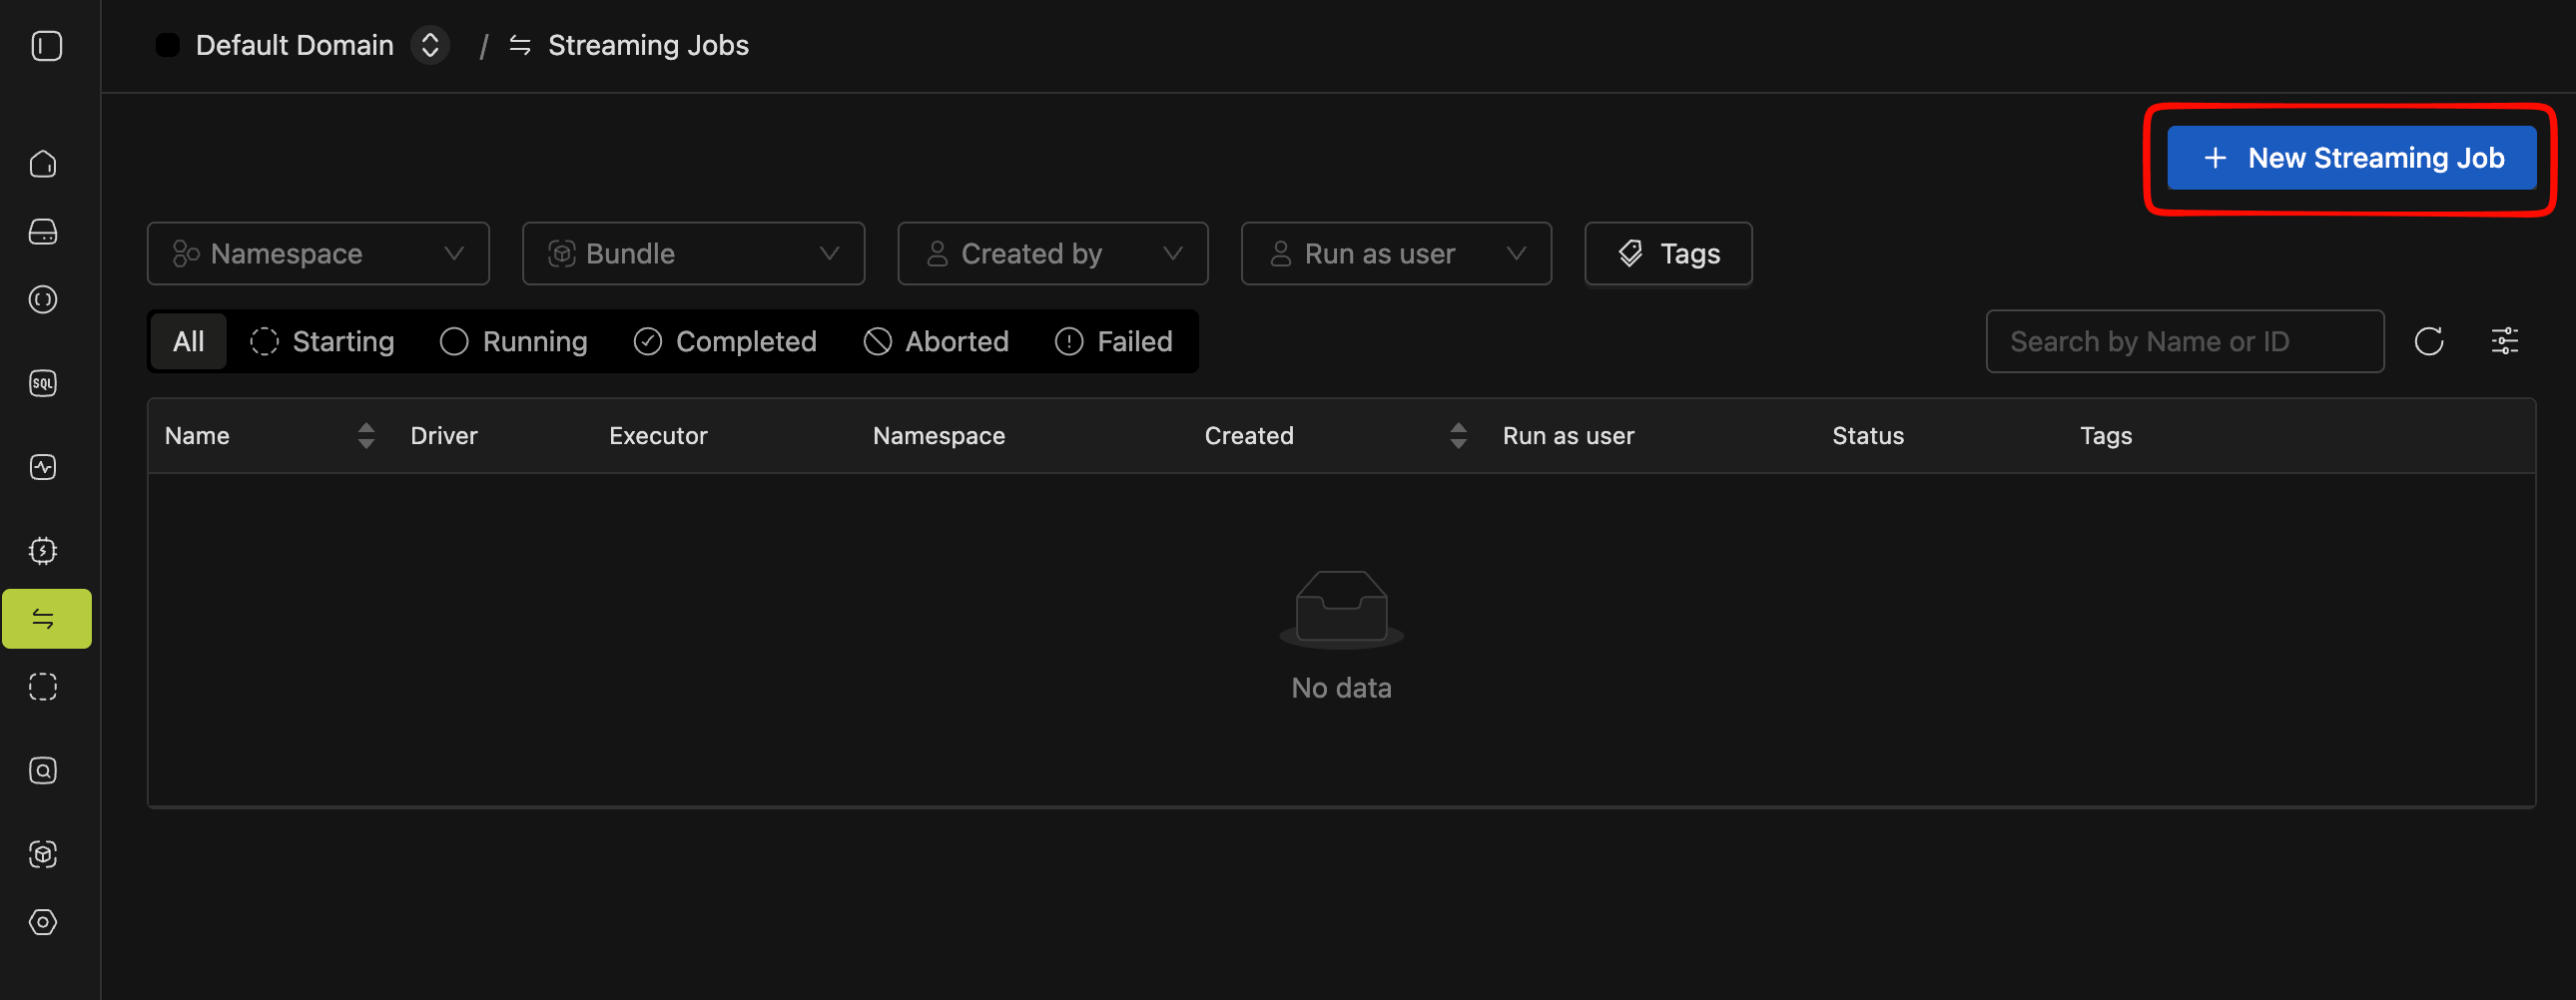Open the settings hexagon icon in sidebar

pyautogui.click(x=43, y=922)
